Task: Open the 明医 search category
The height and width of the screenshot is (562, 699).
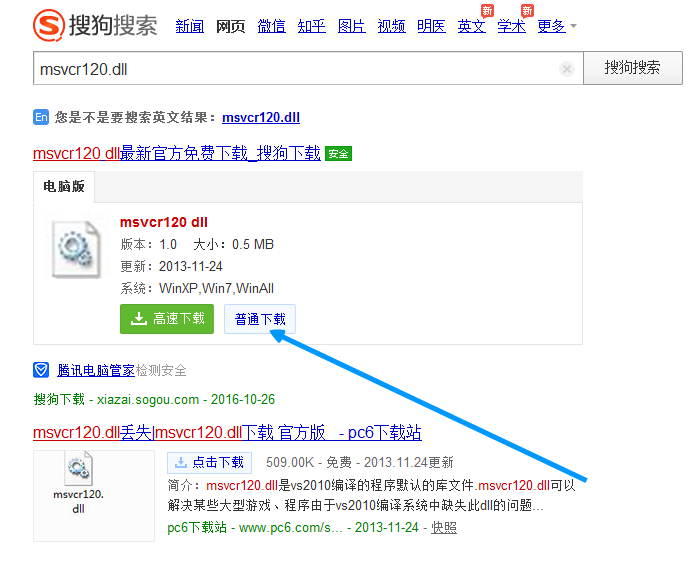Action: [x=432, y=26]
